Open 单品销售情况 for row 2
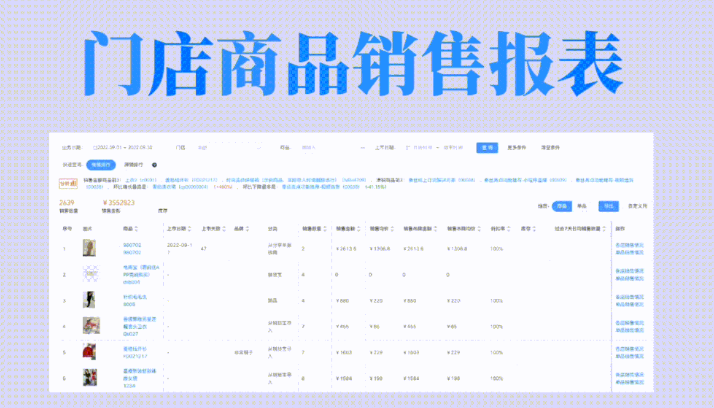The width and height of the screenshot is (714, 408). 630,278
